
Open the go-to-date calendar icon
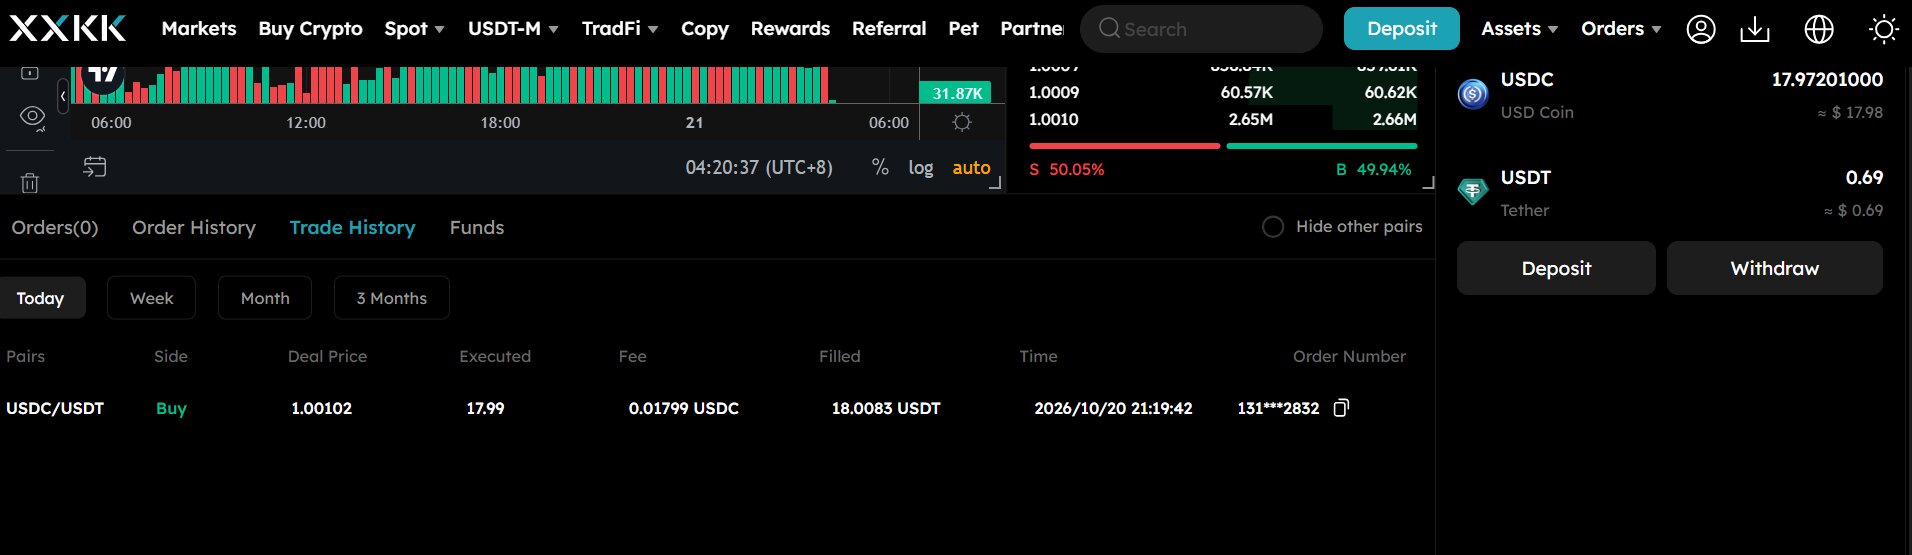click(95, 167)
